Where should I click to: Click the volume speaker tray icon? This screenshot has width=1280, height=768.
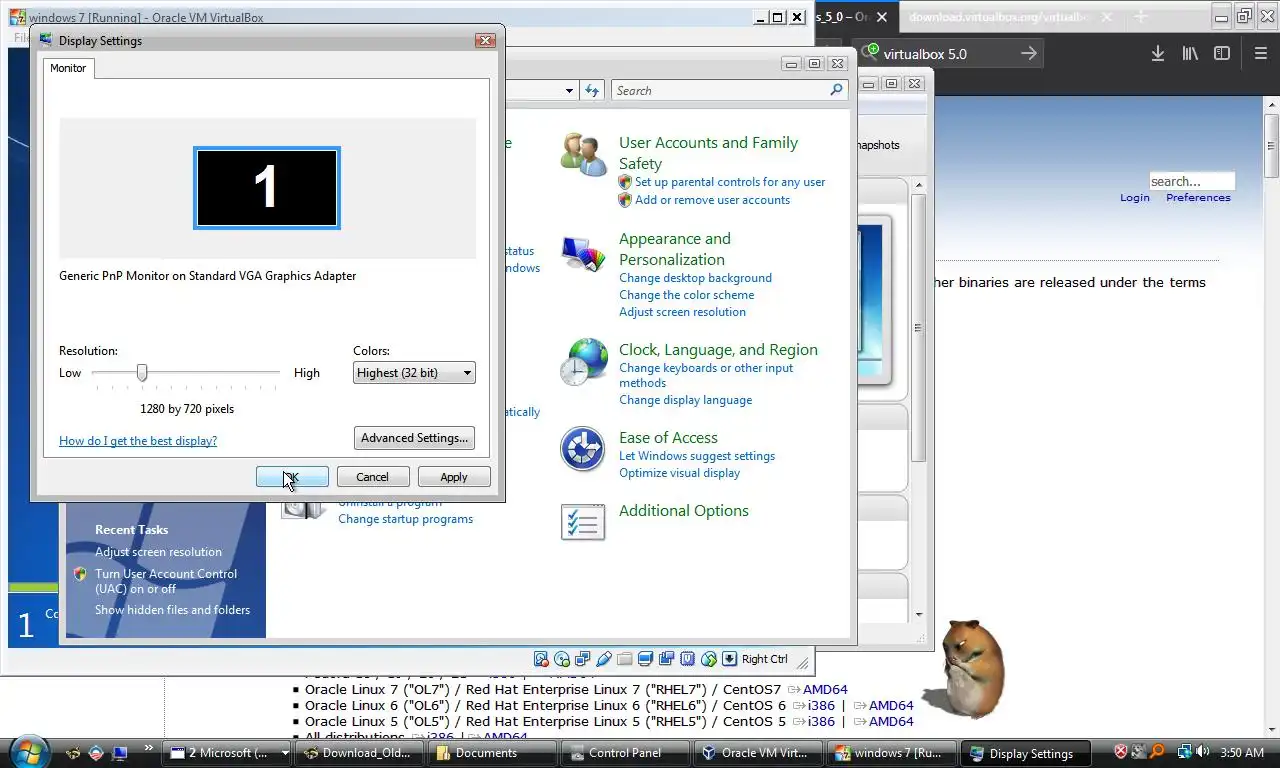click(x=1201, y=752)
